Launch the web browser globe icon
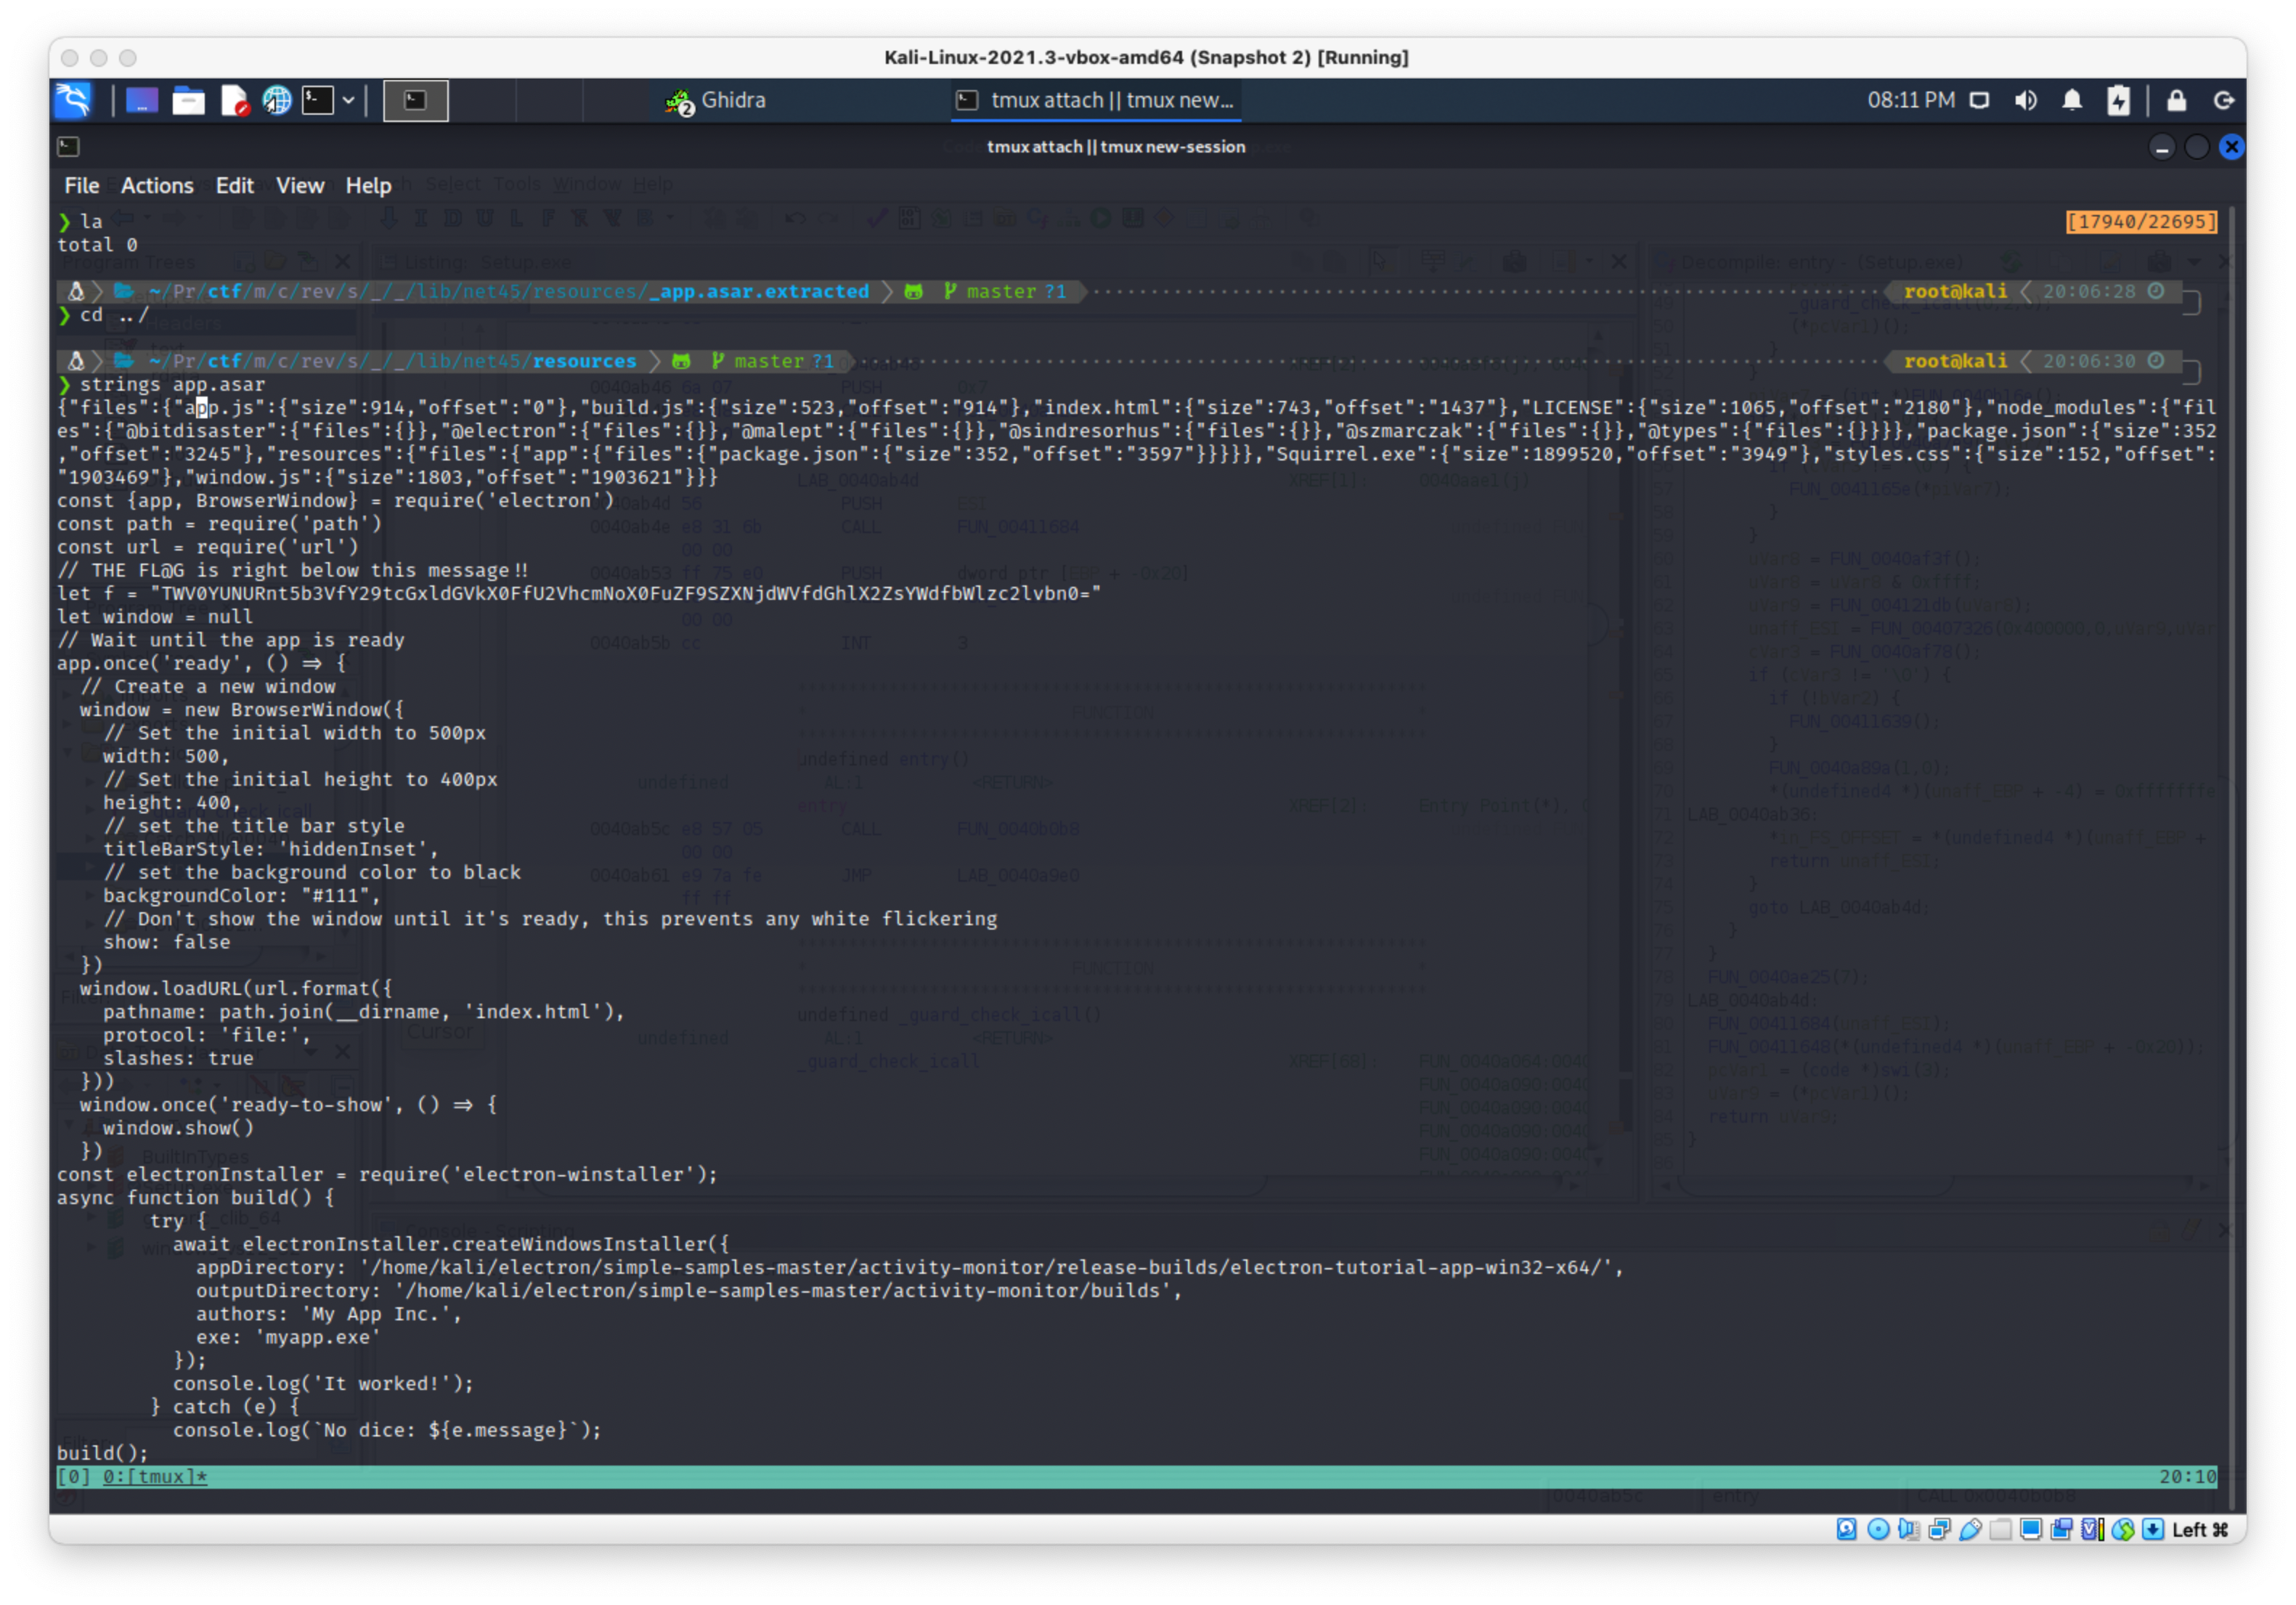Viewport: 2296px width, 1605px height. point(277,100)
